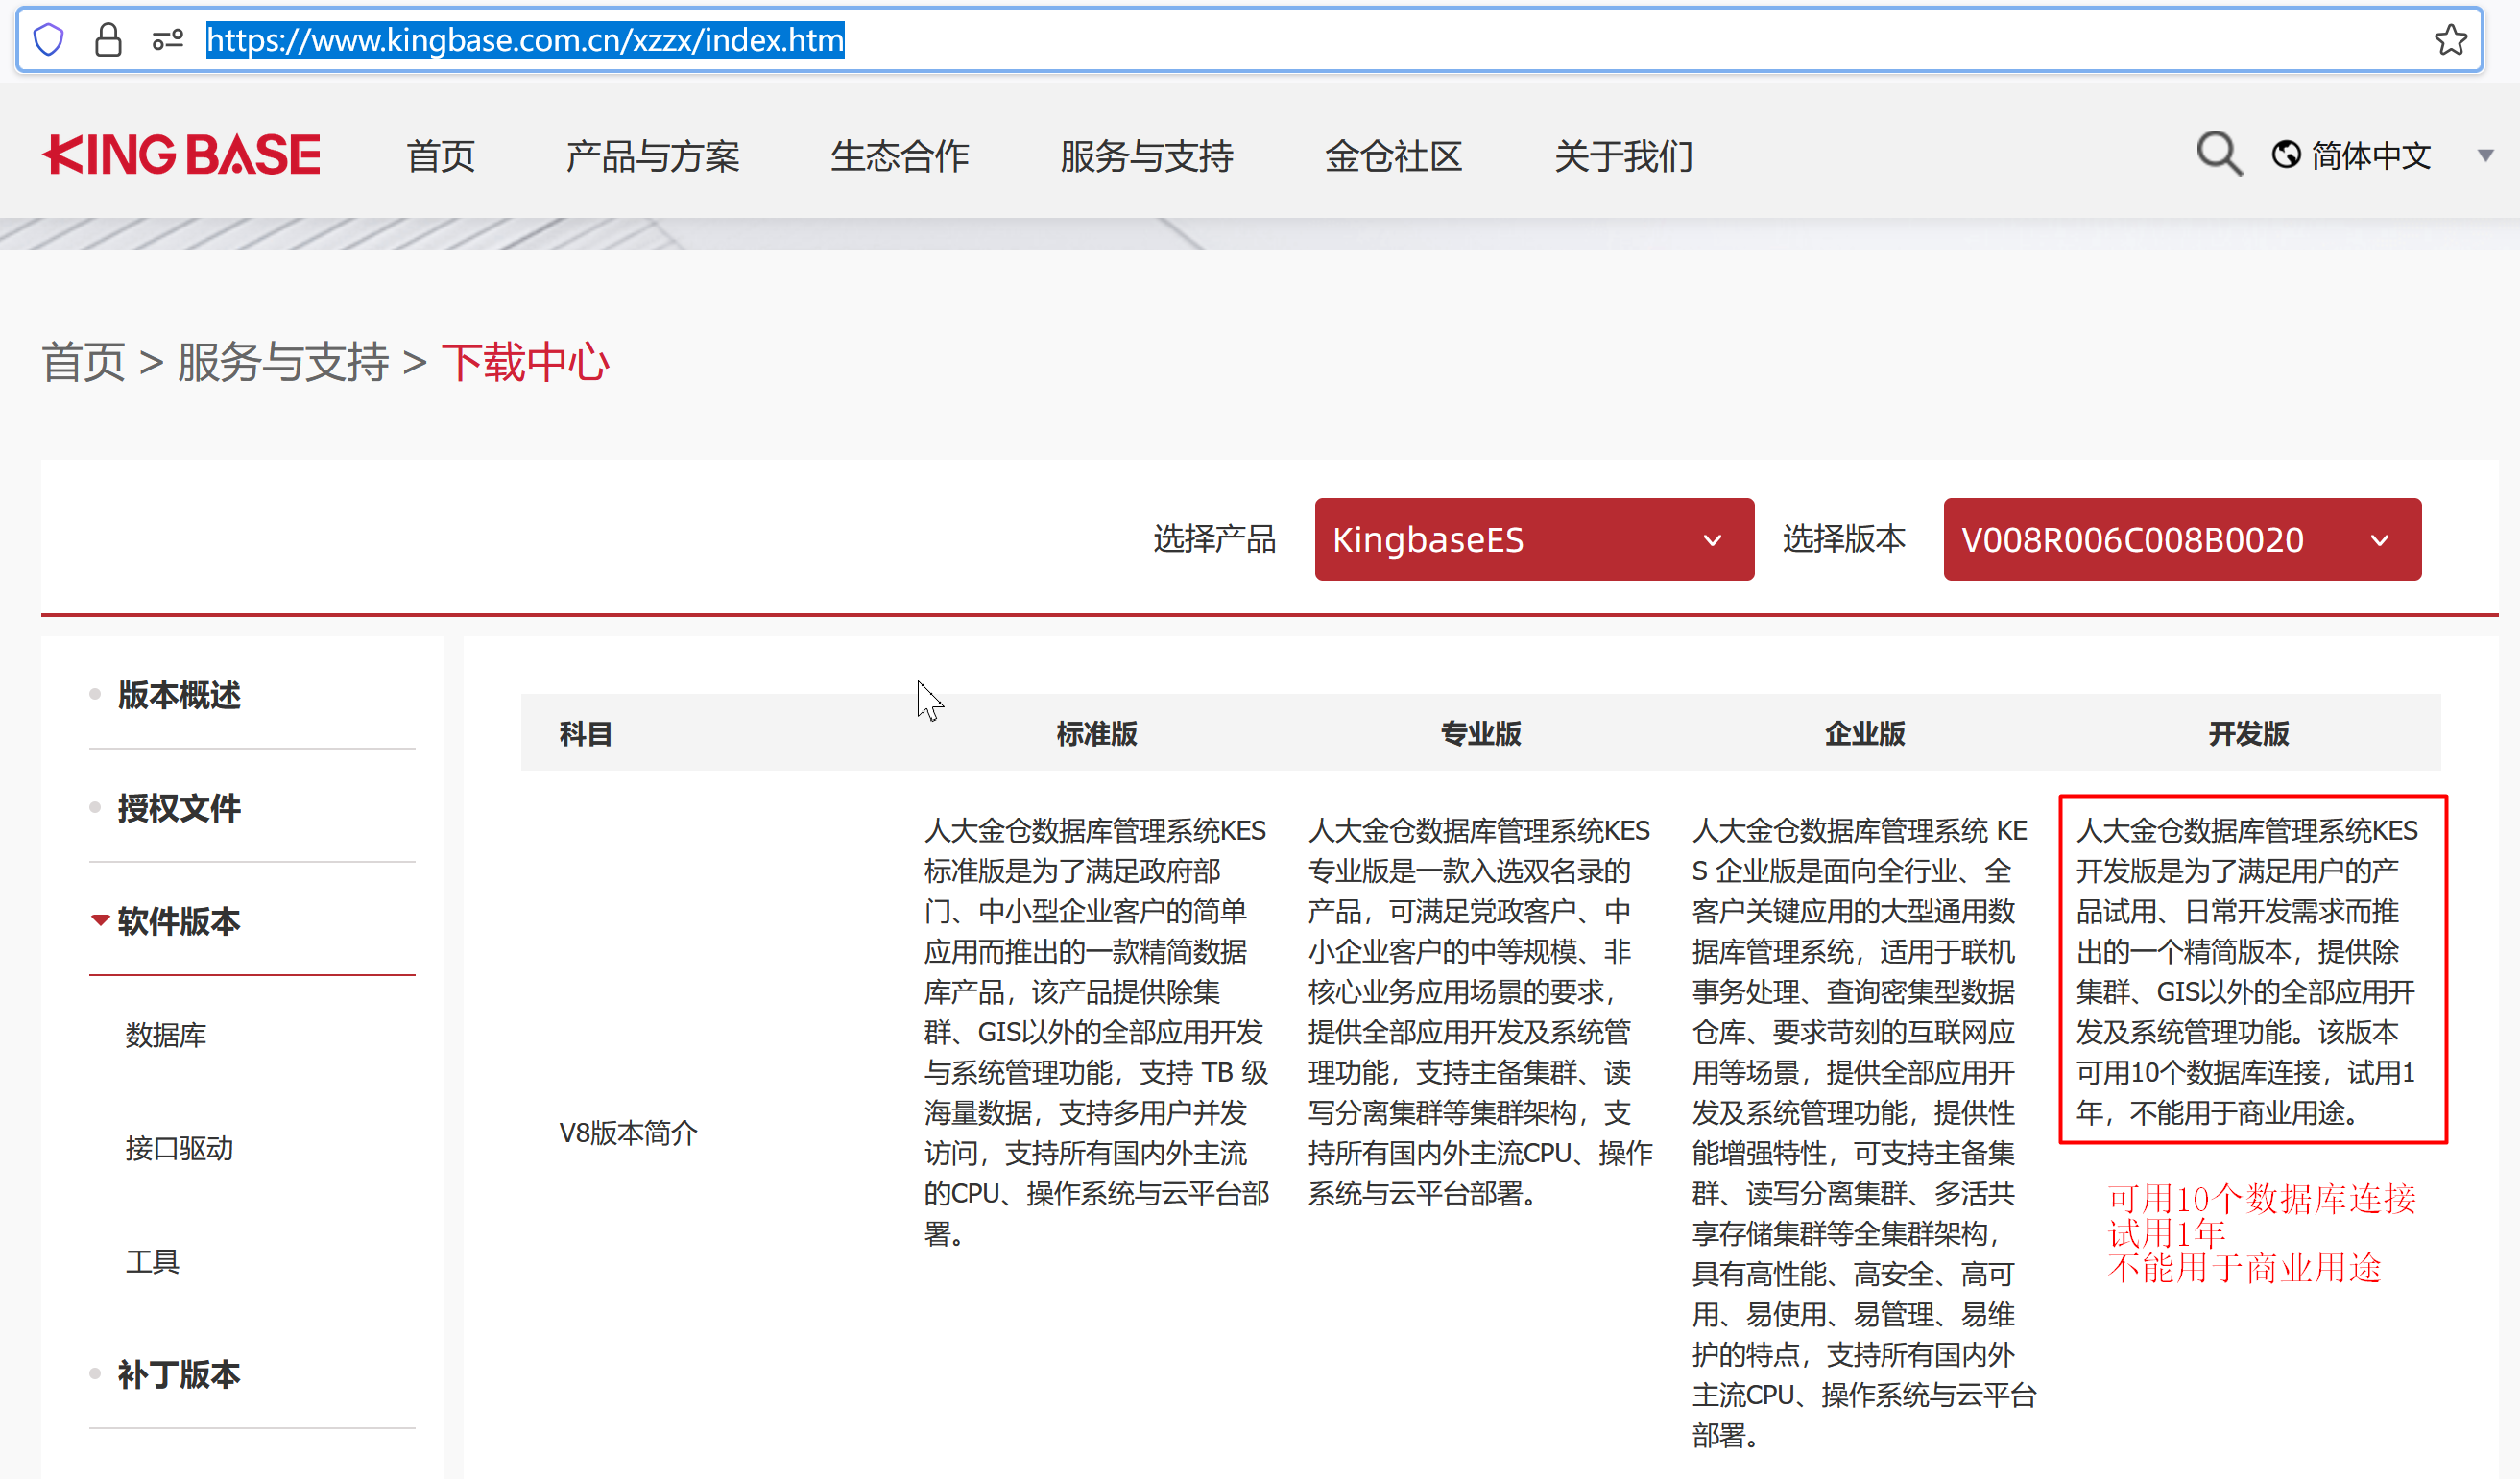Open the 金仓社区 menu item
This screenshot has height=1479, width=2520.
[1393, 156]
